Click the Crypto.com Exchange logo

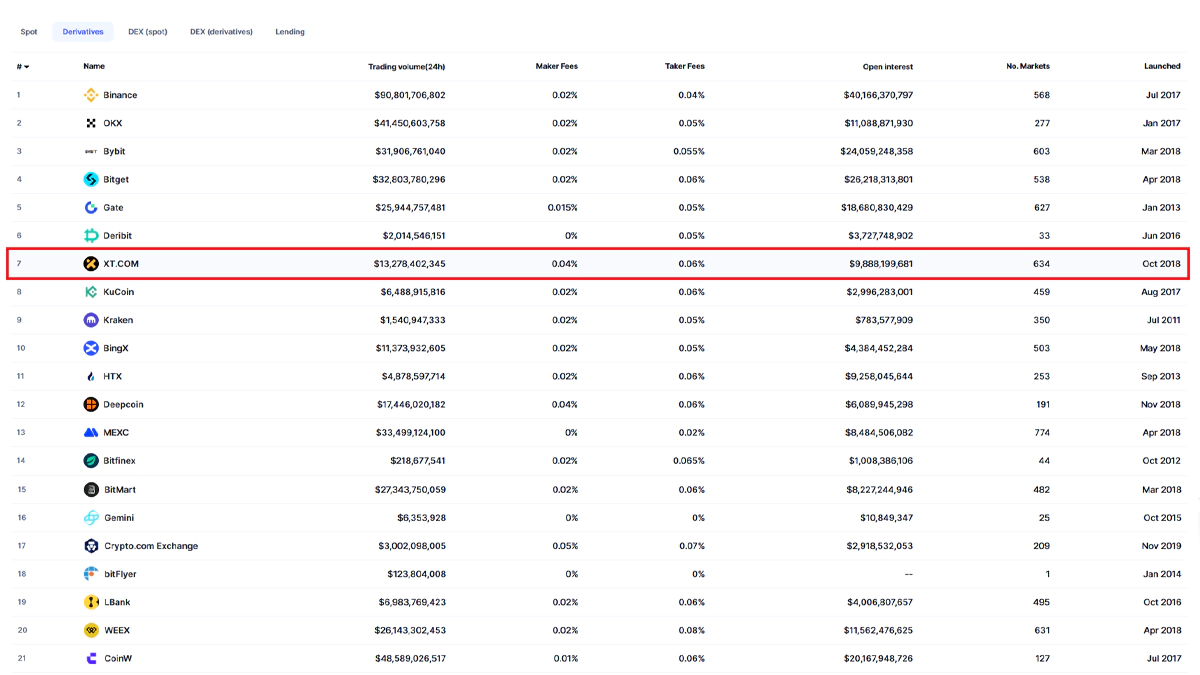point(91,546)
